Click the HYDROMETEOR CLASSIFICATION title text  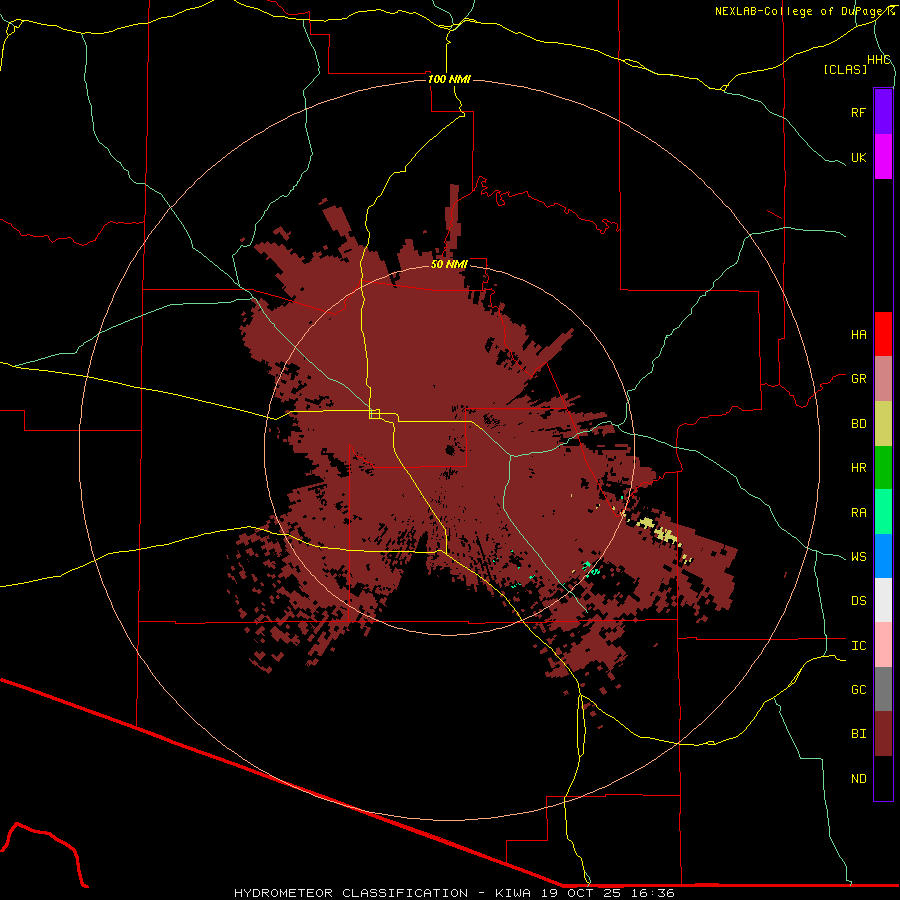(351, 893)
